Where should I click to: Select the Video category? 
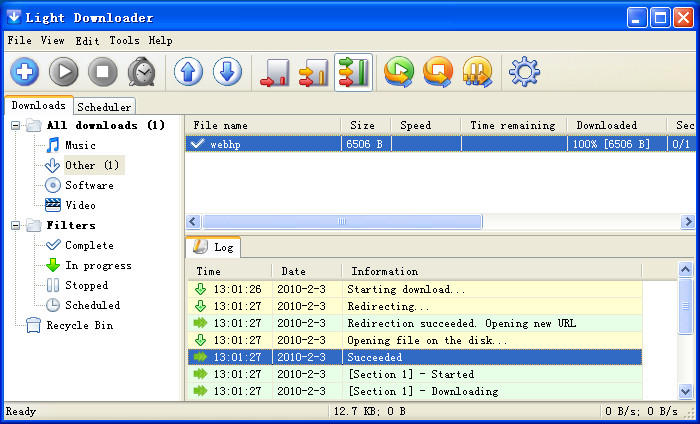(x=80, y=205)
